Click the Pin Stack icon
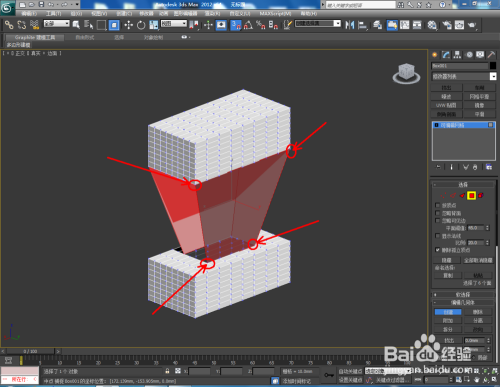Screen dimensions: 500x387 coord(438,167)
